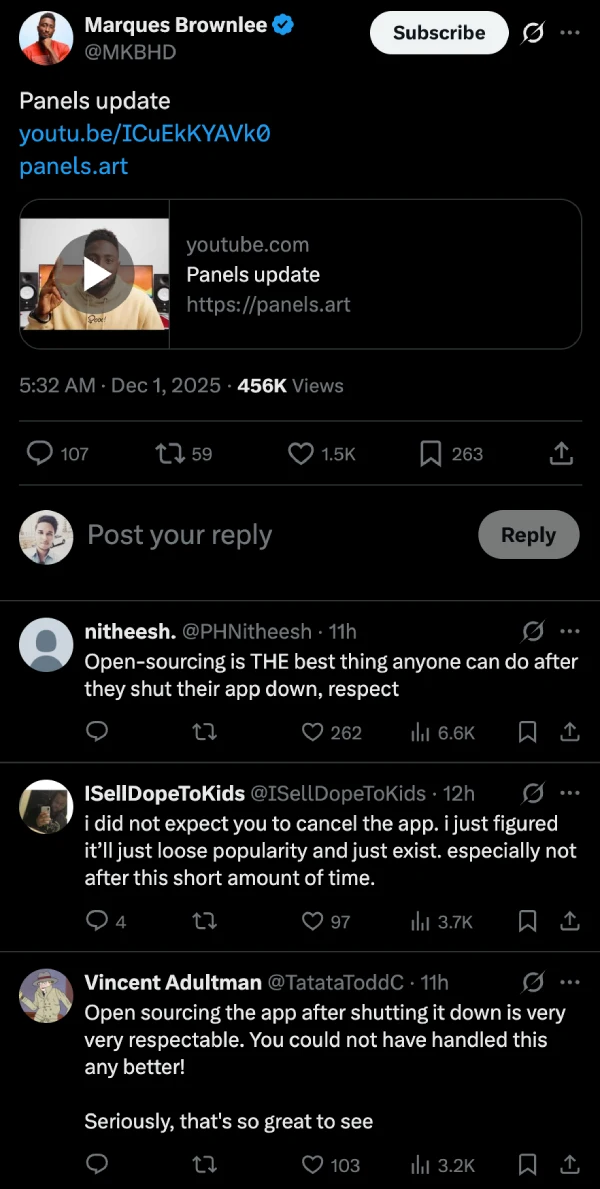Image resolution: width=600 pixels, height=1189 pixels.
Task: Open the youtu.be/ICuEkKYAVk0 link
Action: tap(145, 133)
